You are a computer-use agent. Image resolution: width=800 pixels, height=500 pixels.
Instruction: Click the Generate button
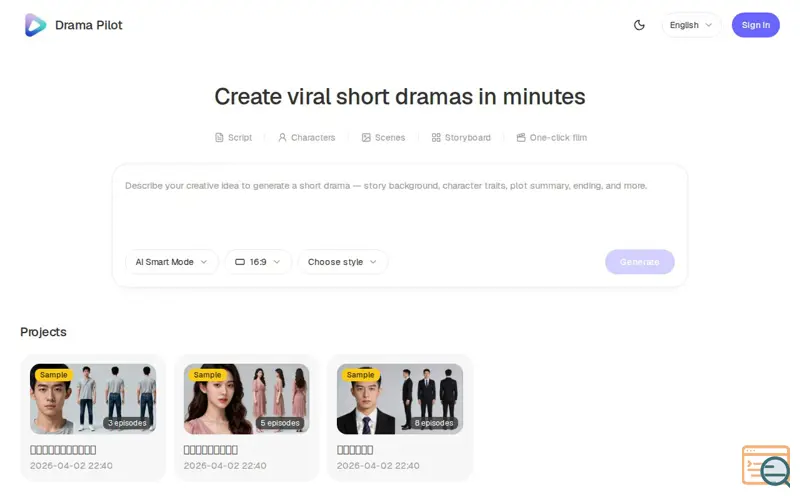click(640, 262)
